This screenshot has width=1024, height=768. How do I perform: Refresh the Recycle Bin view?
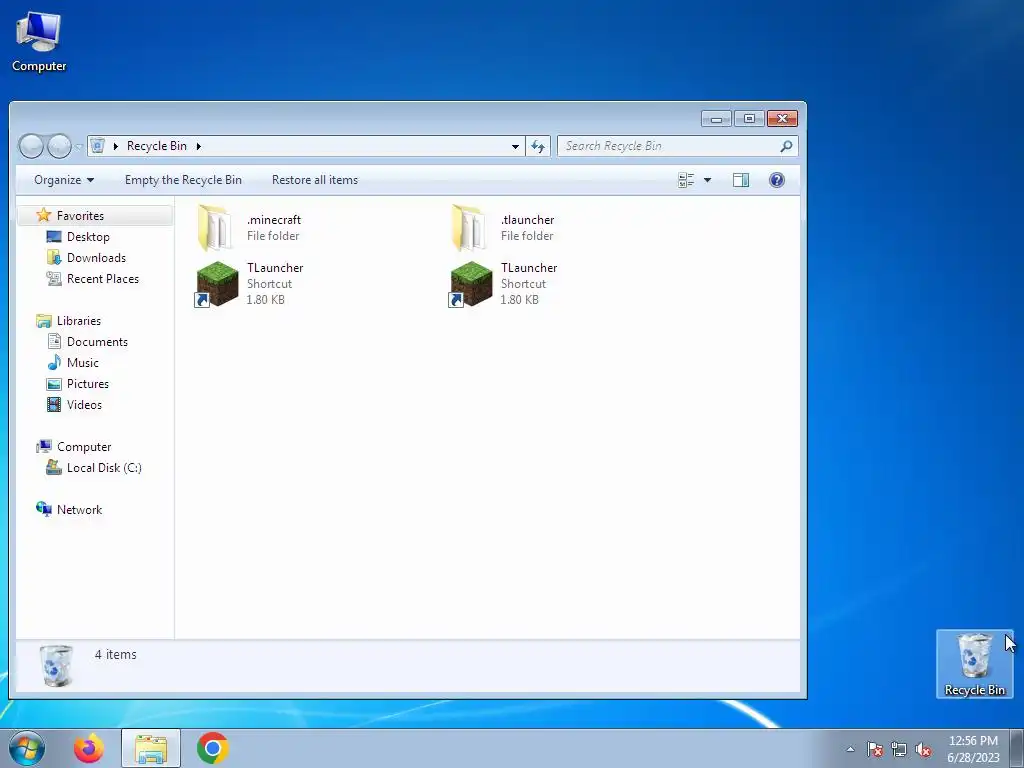coord(537,146)
